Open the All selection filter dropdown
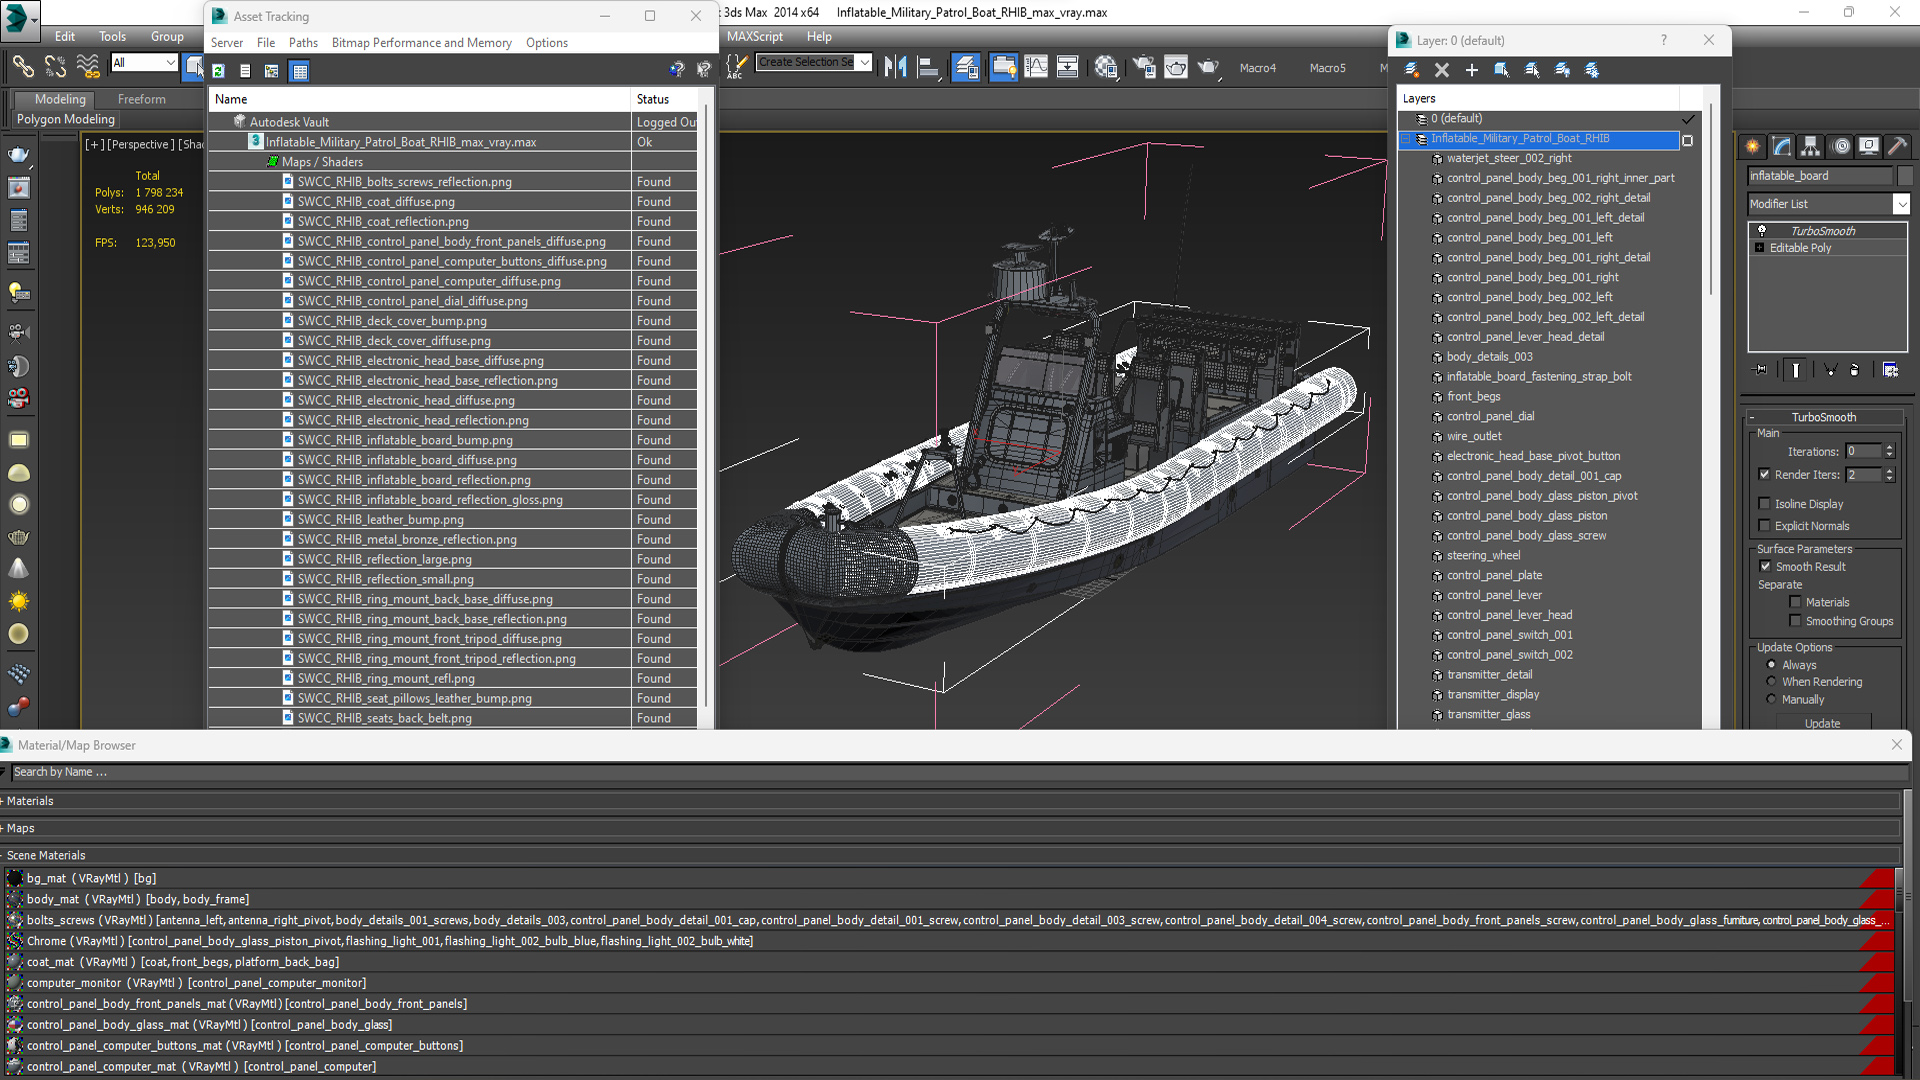This screenshot has height=1080, width=1920. [x=170, y=63]
